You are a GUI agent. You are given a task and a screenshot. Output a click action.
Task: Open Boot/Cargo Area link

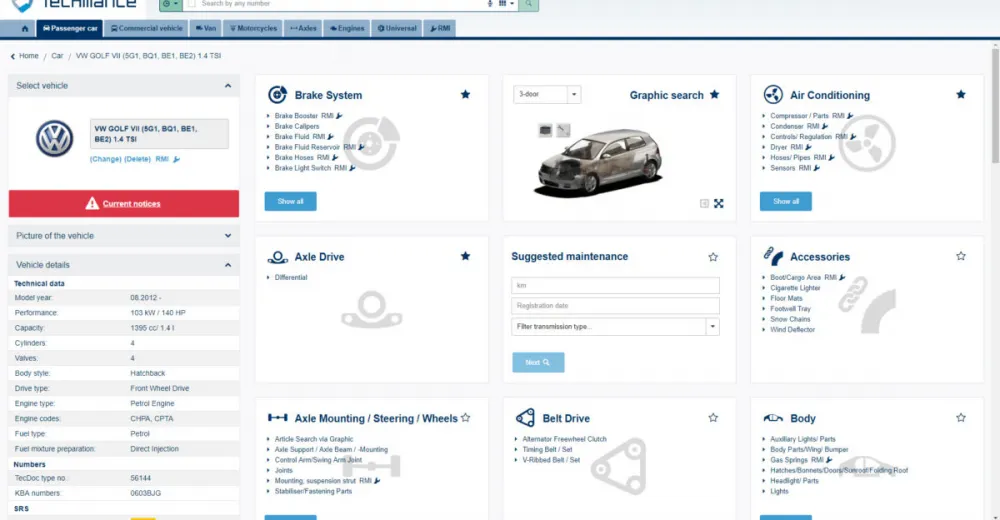coord(795,278)
